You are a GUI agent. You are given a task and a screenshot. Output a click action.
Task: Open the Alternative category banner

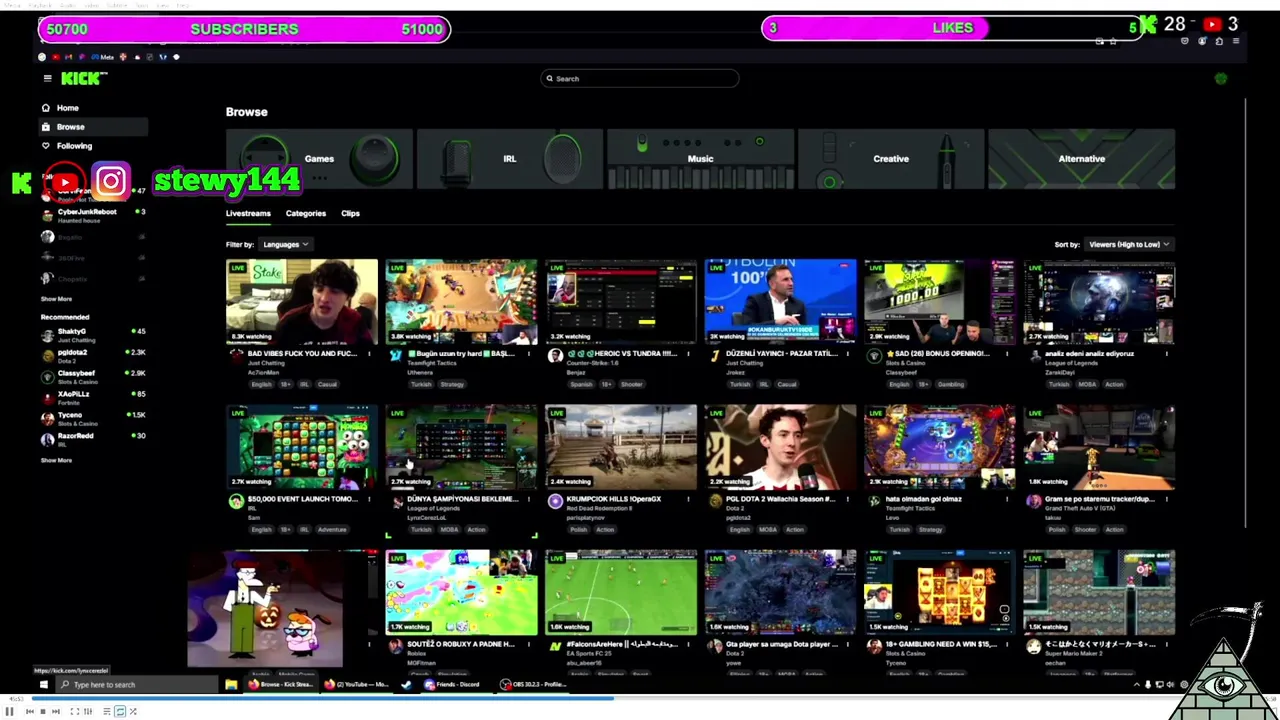point(1081,159)
